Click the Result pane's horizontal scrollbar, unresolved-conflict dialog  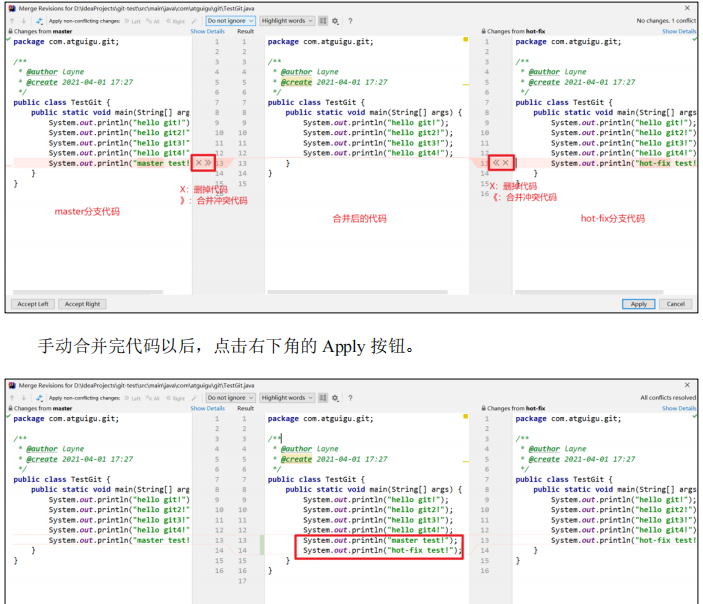[357, 292]
